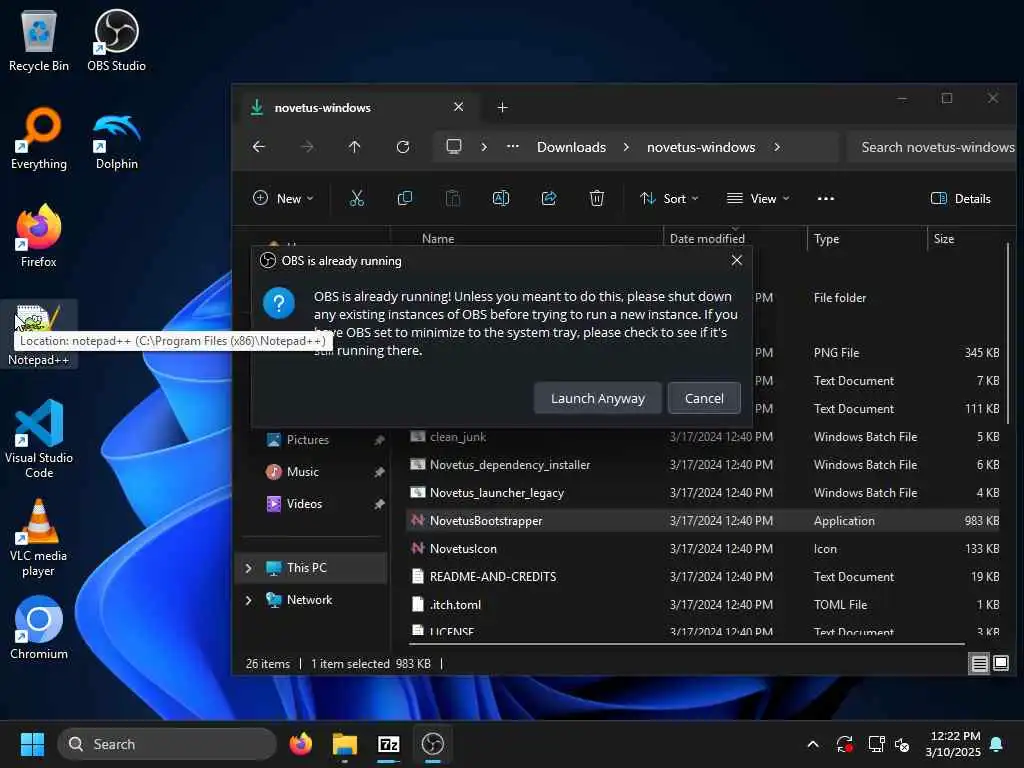Image resolution: width=1024 pixels, height=768 pixels.
Task: Open the Sort dropdown menu
Action: [669, 198]
